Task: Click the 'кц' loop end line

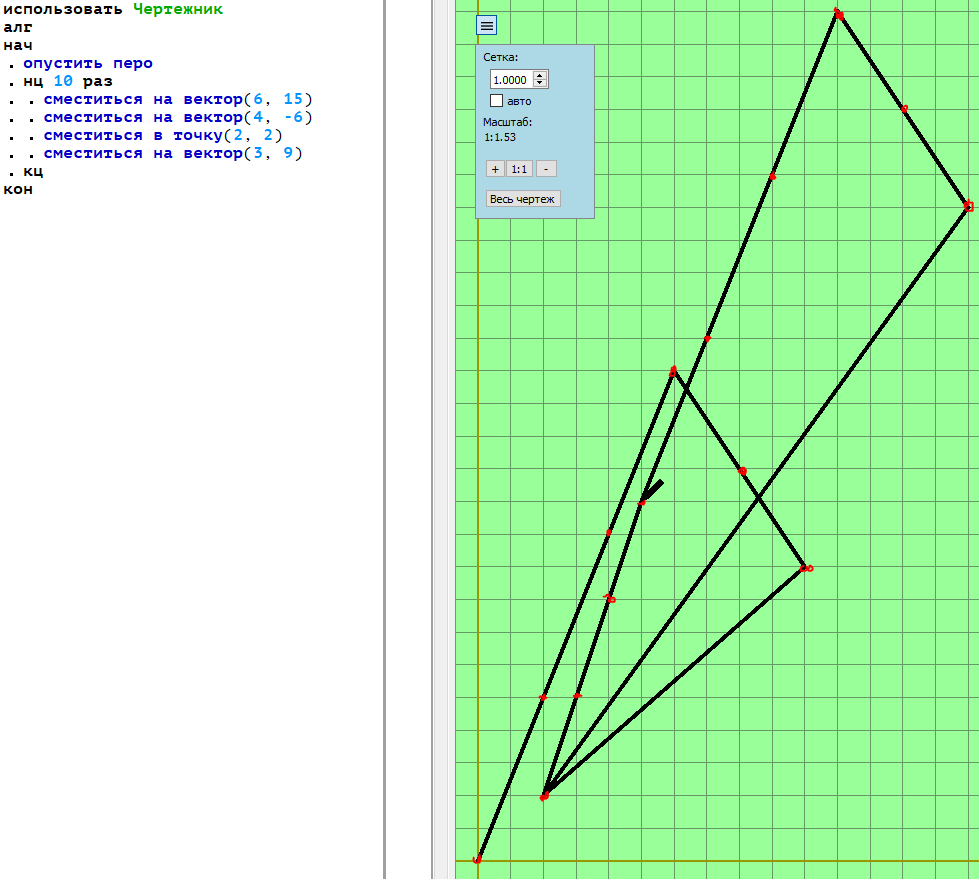Action: tap(33, 171)
